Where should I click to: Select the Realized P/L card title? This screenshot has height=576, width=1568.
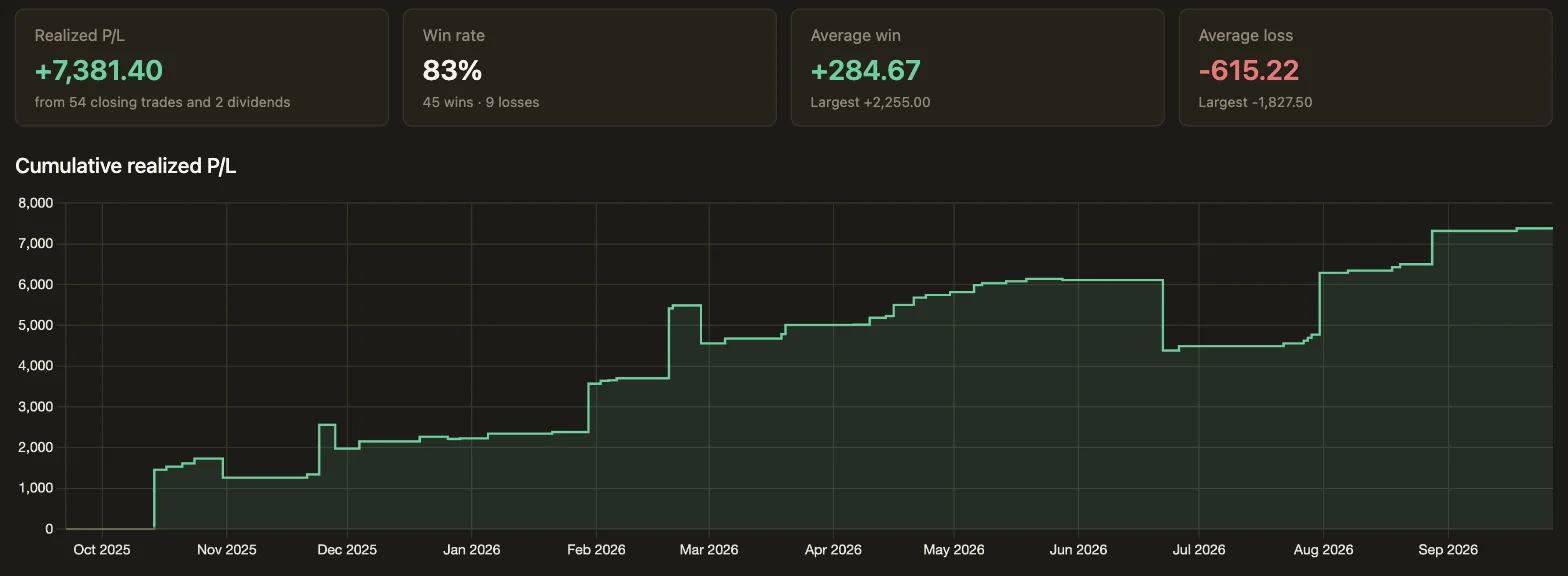click(x=79, y=35)
